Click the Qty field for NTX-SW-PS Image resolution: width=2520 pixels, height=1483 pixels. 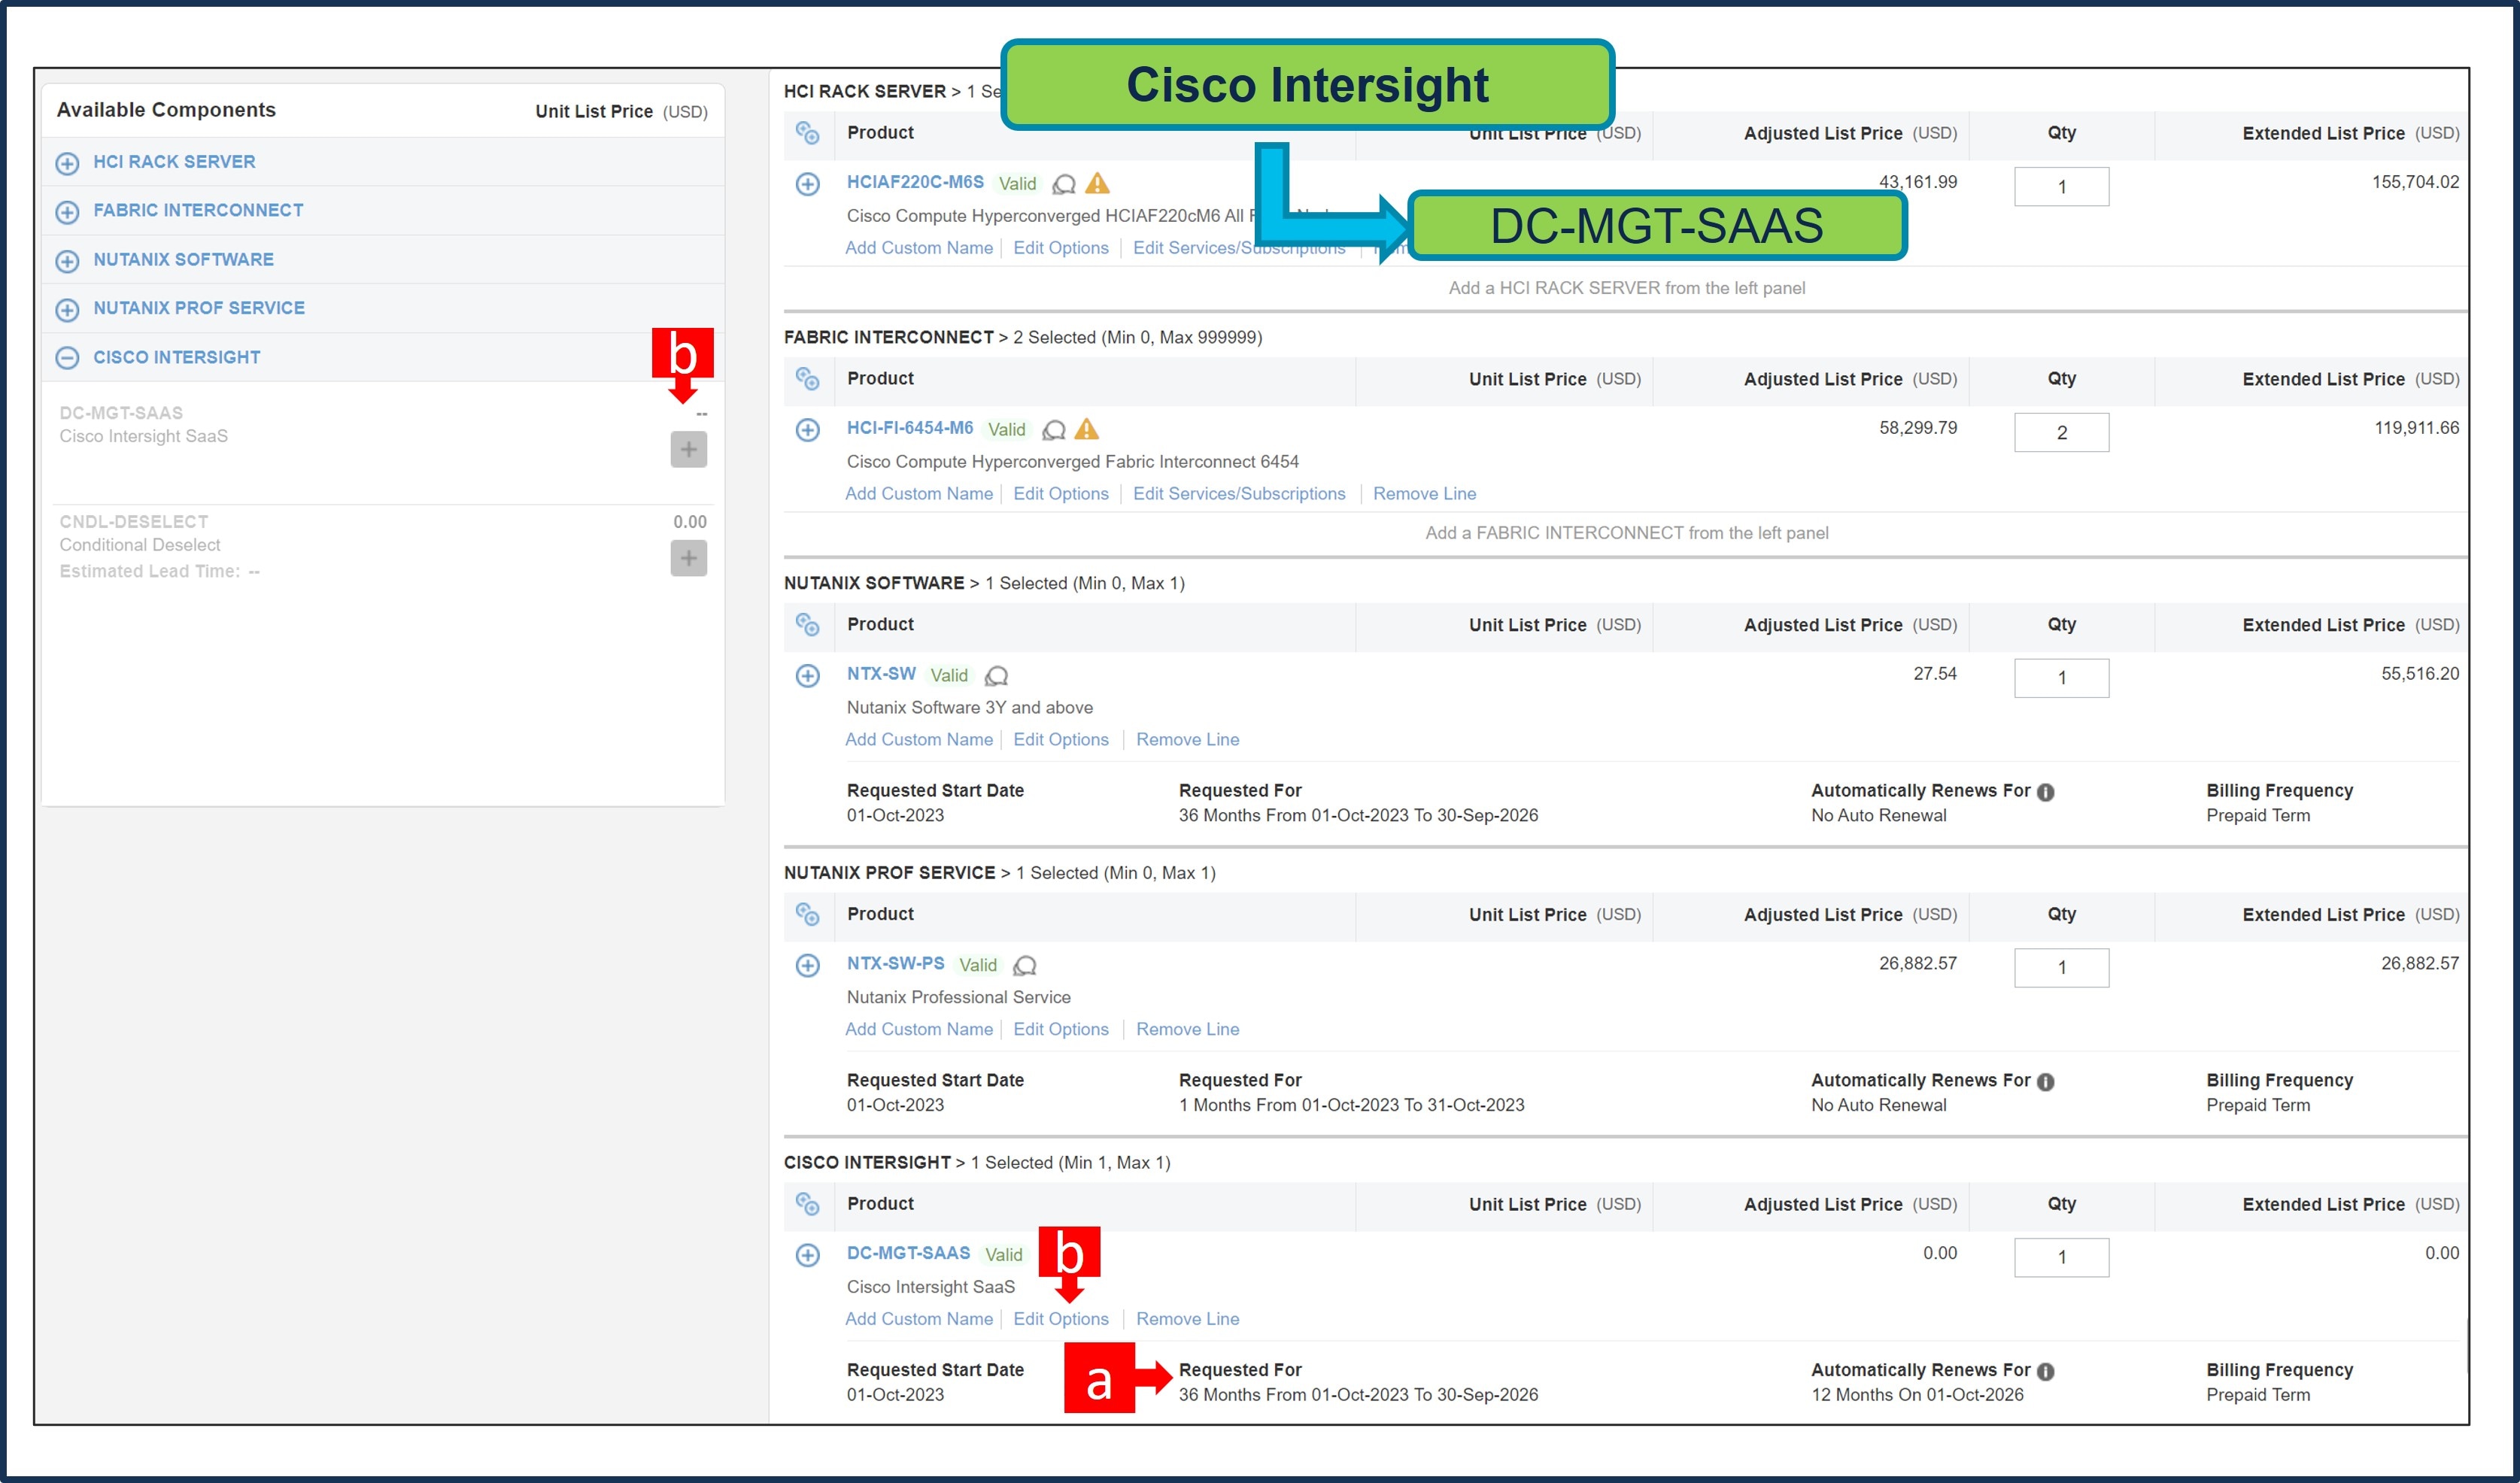click(2061, 968)
